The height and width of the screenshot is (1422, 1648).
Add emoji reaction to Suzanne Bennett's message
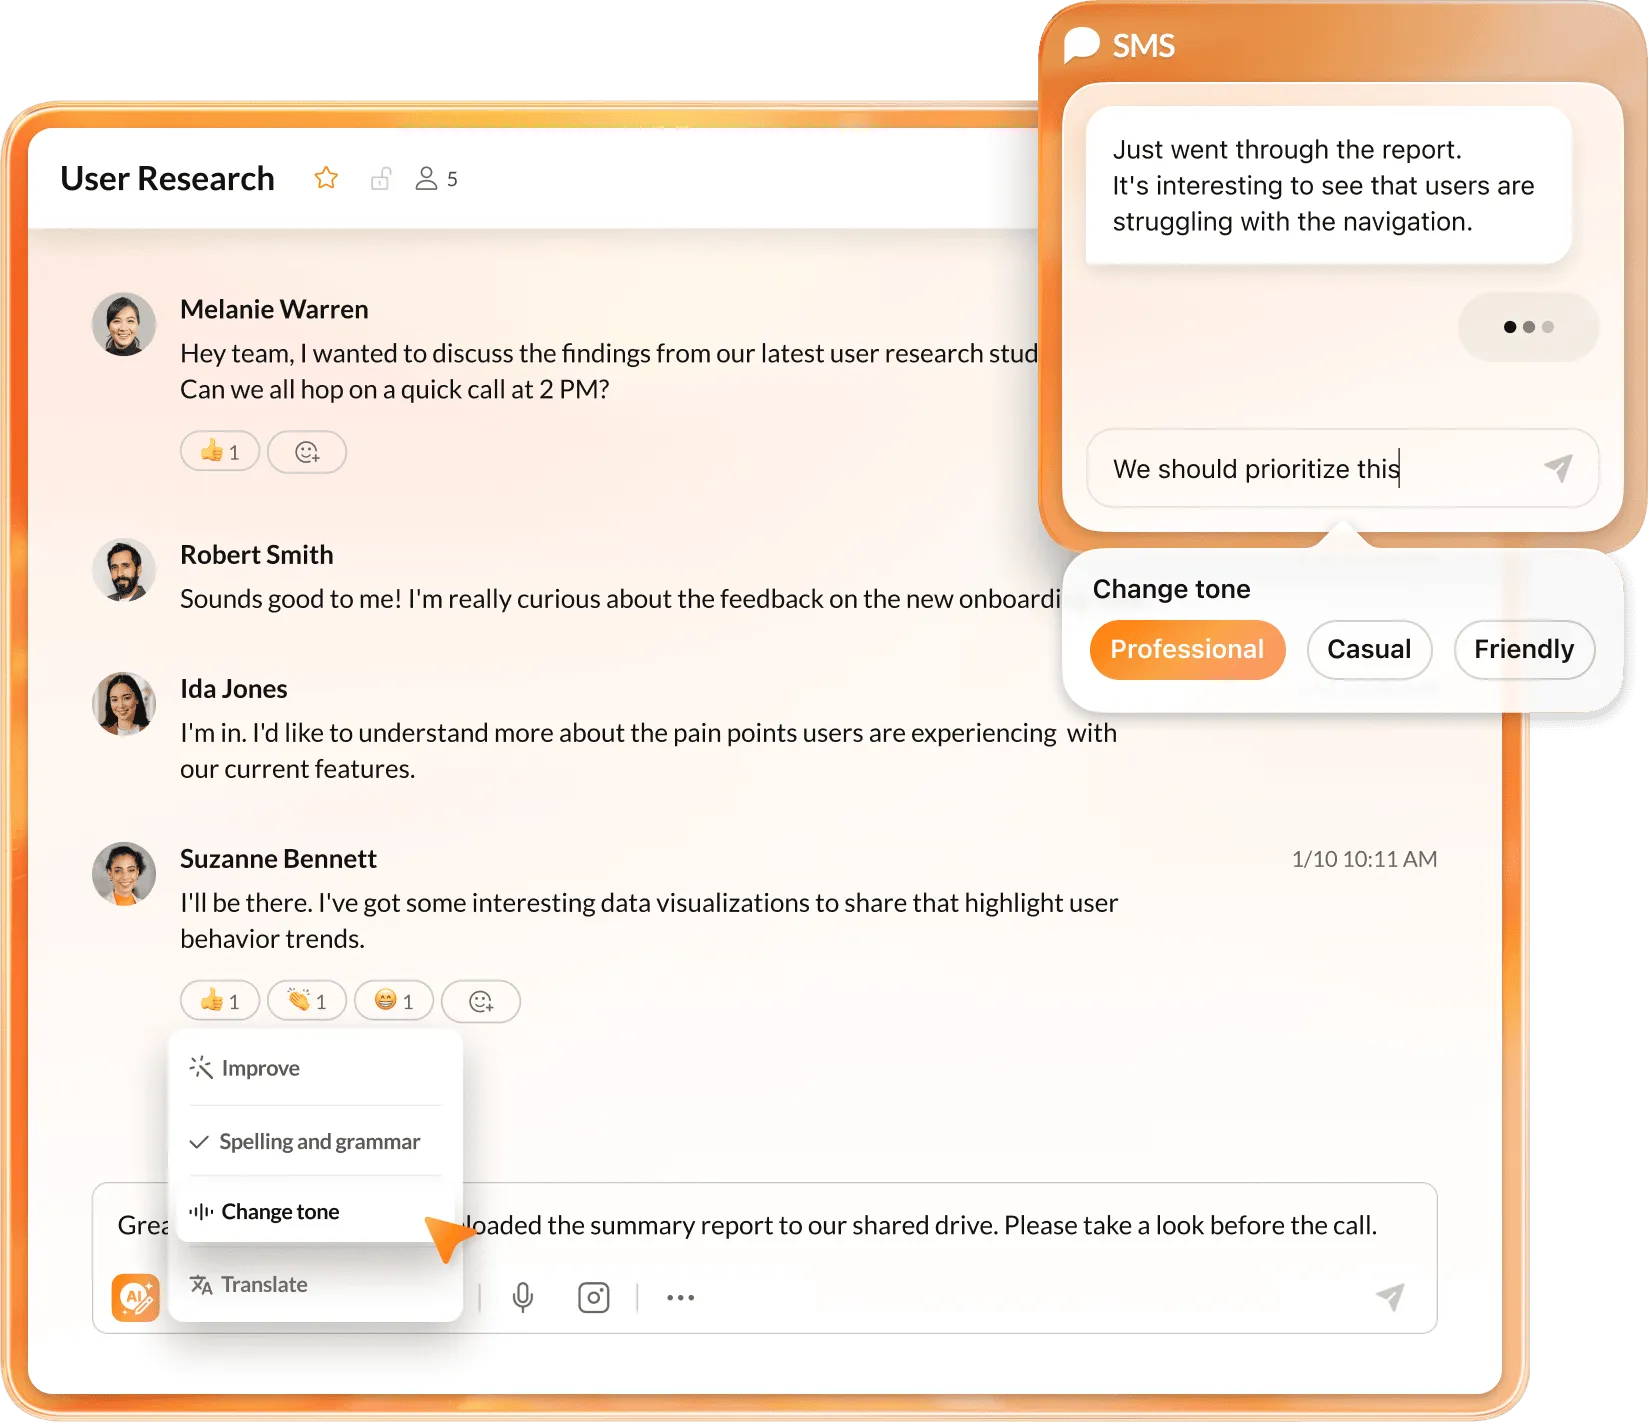click(x=481, y=1001)
